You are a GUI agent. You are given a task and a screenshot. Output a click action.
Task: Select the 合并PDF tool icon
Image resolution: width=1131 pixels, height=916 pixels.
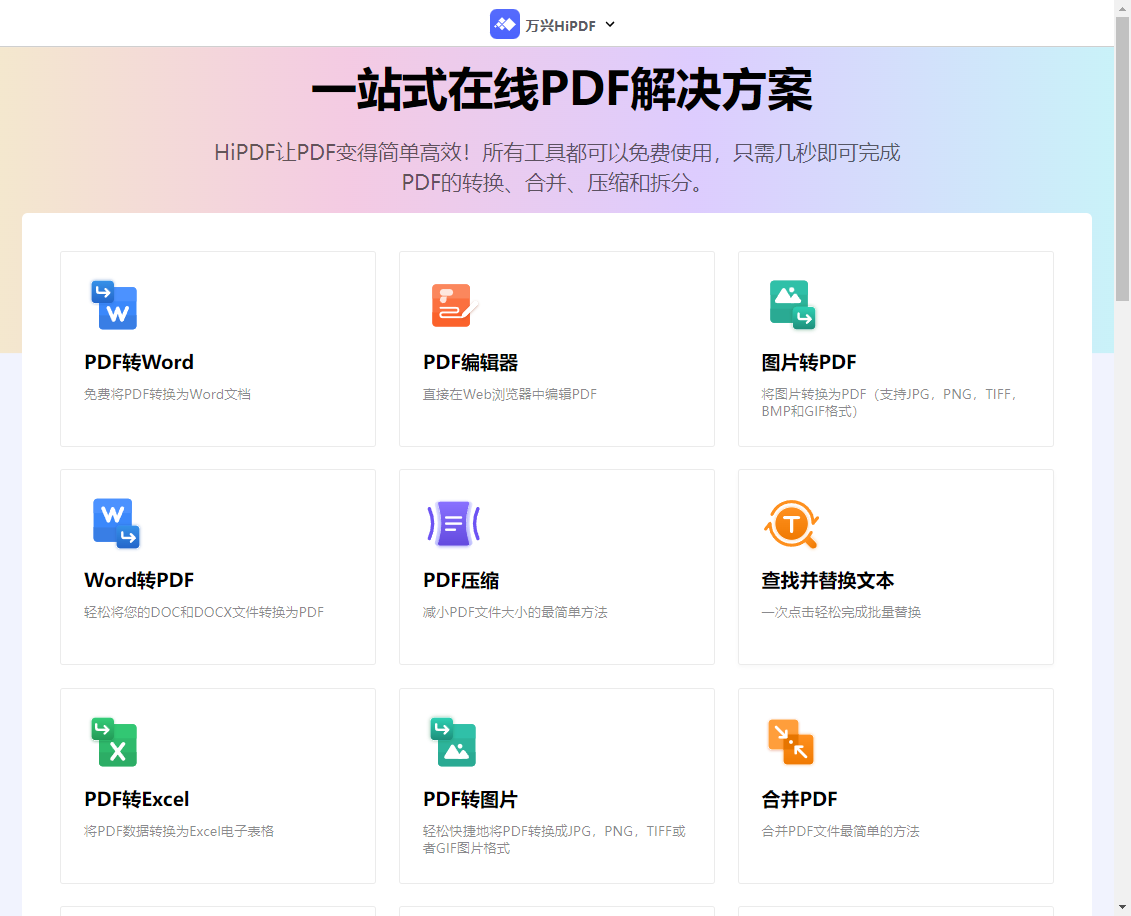click(x=791, y=742)
